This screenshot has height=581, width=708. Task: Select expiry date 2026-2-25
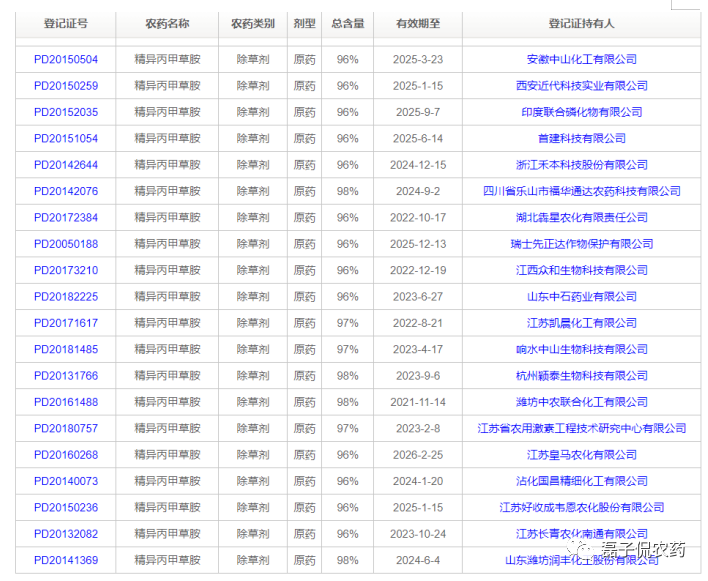(418, 455)
